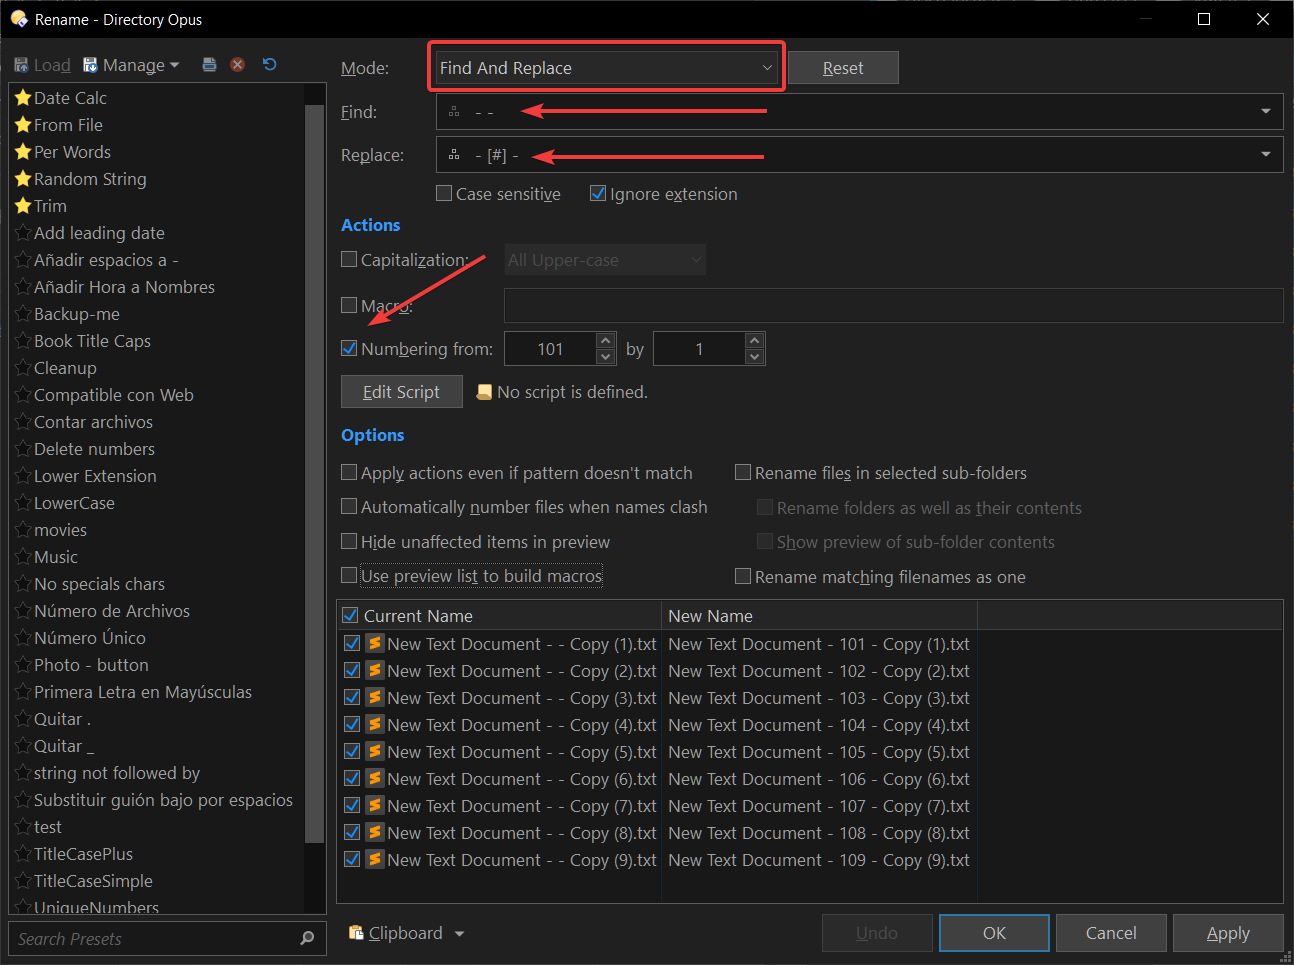Click the Edit Script button
1294x965 pixels.
pos(402,392)
